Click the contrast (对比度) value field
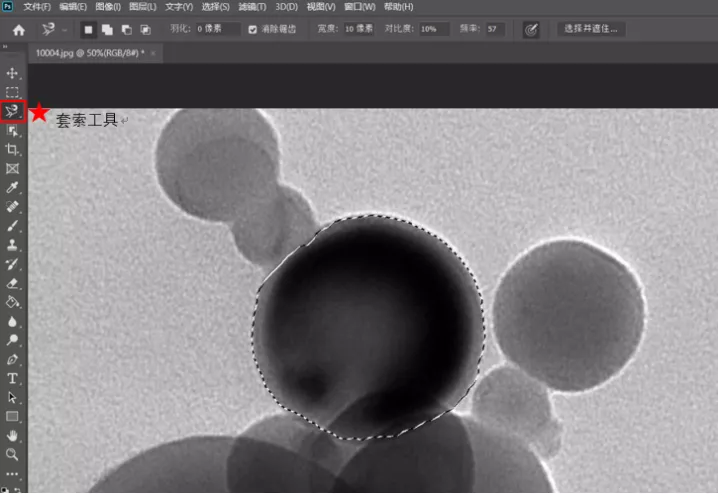Screen dimensions: 718x494 point(434,29)
